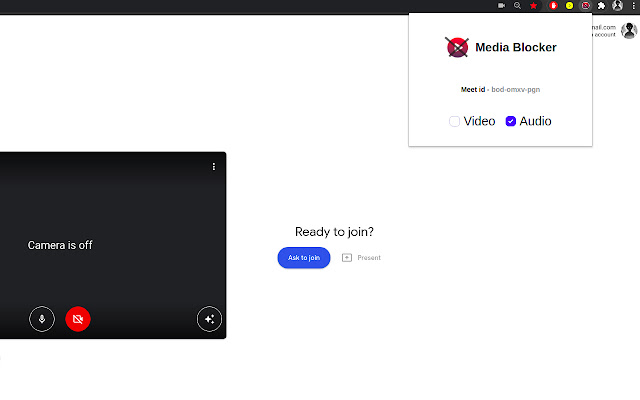Click the Camera is off message
This screenshot has width=640, height=400.
(x=60, y=245)
